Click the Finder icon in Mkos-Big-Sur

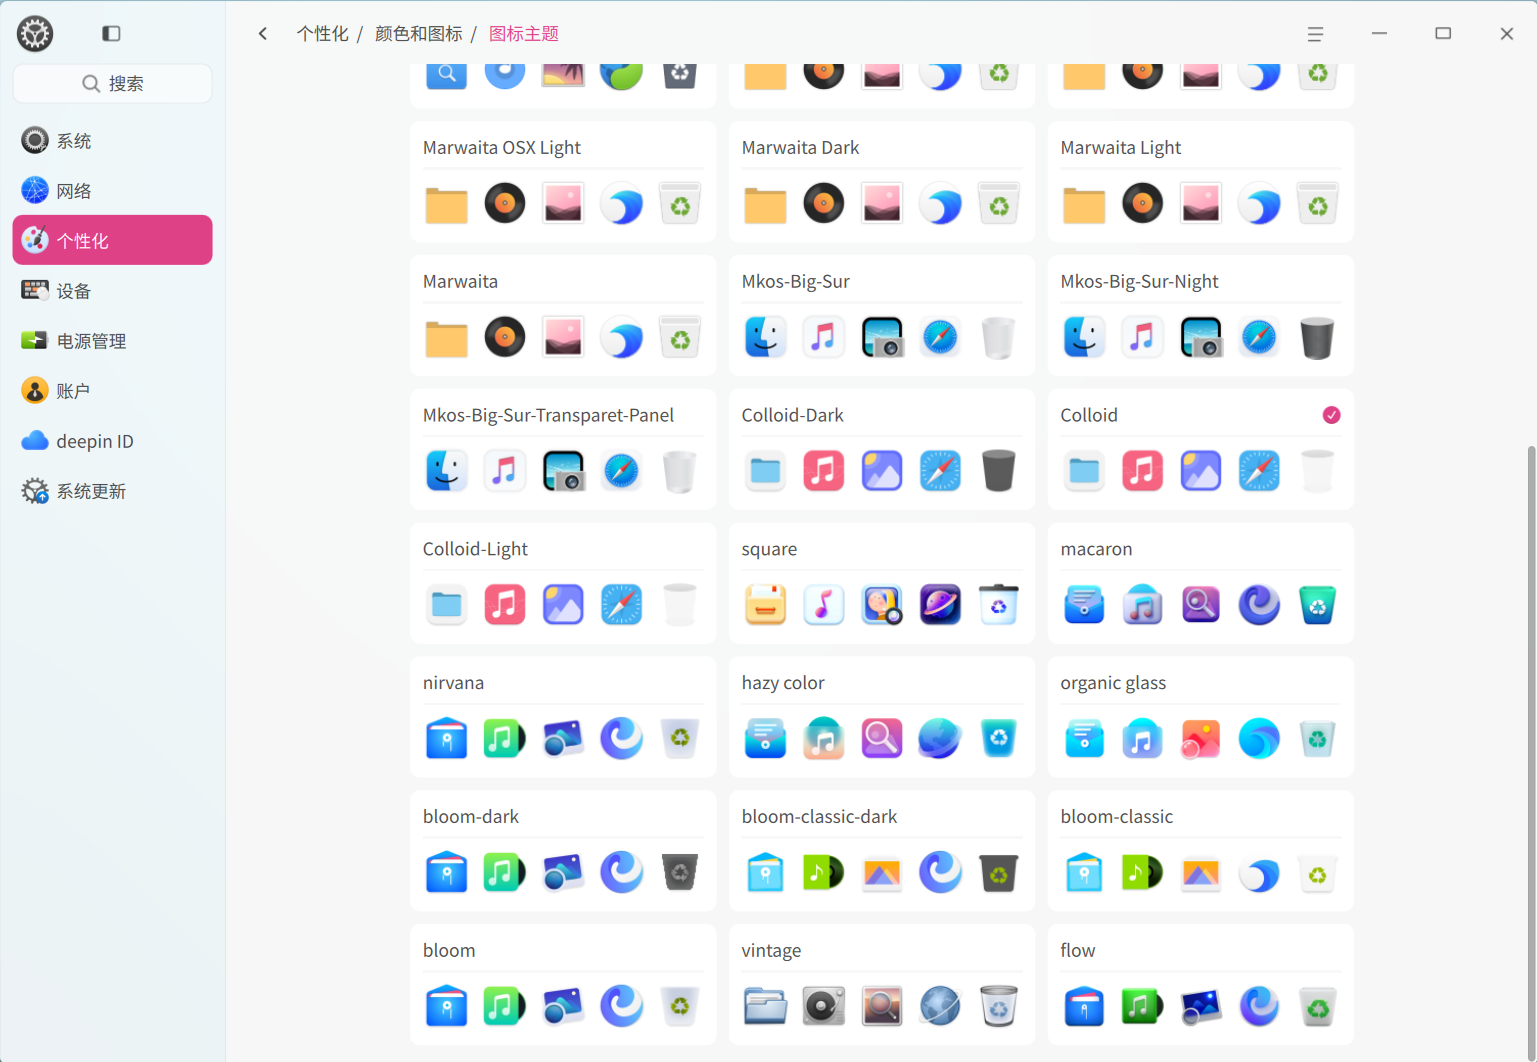pos(765,337)
